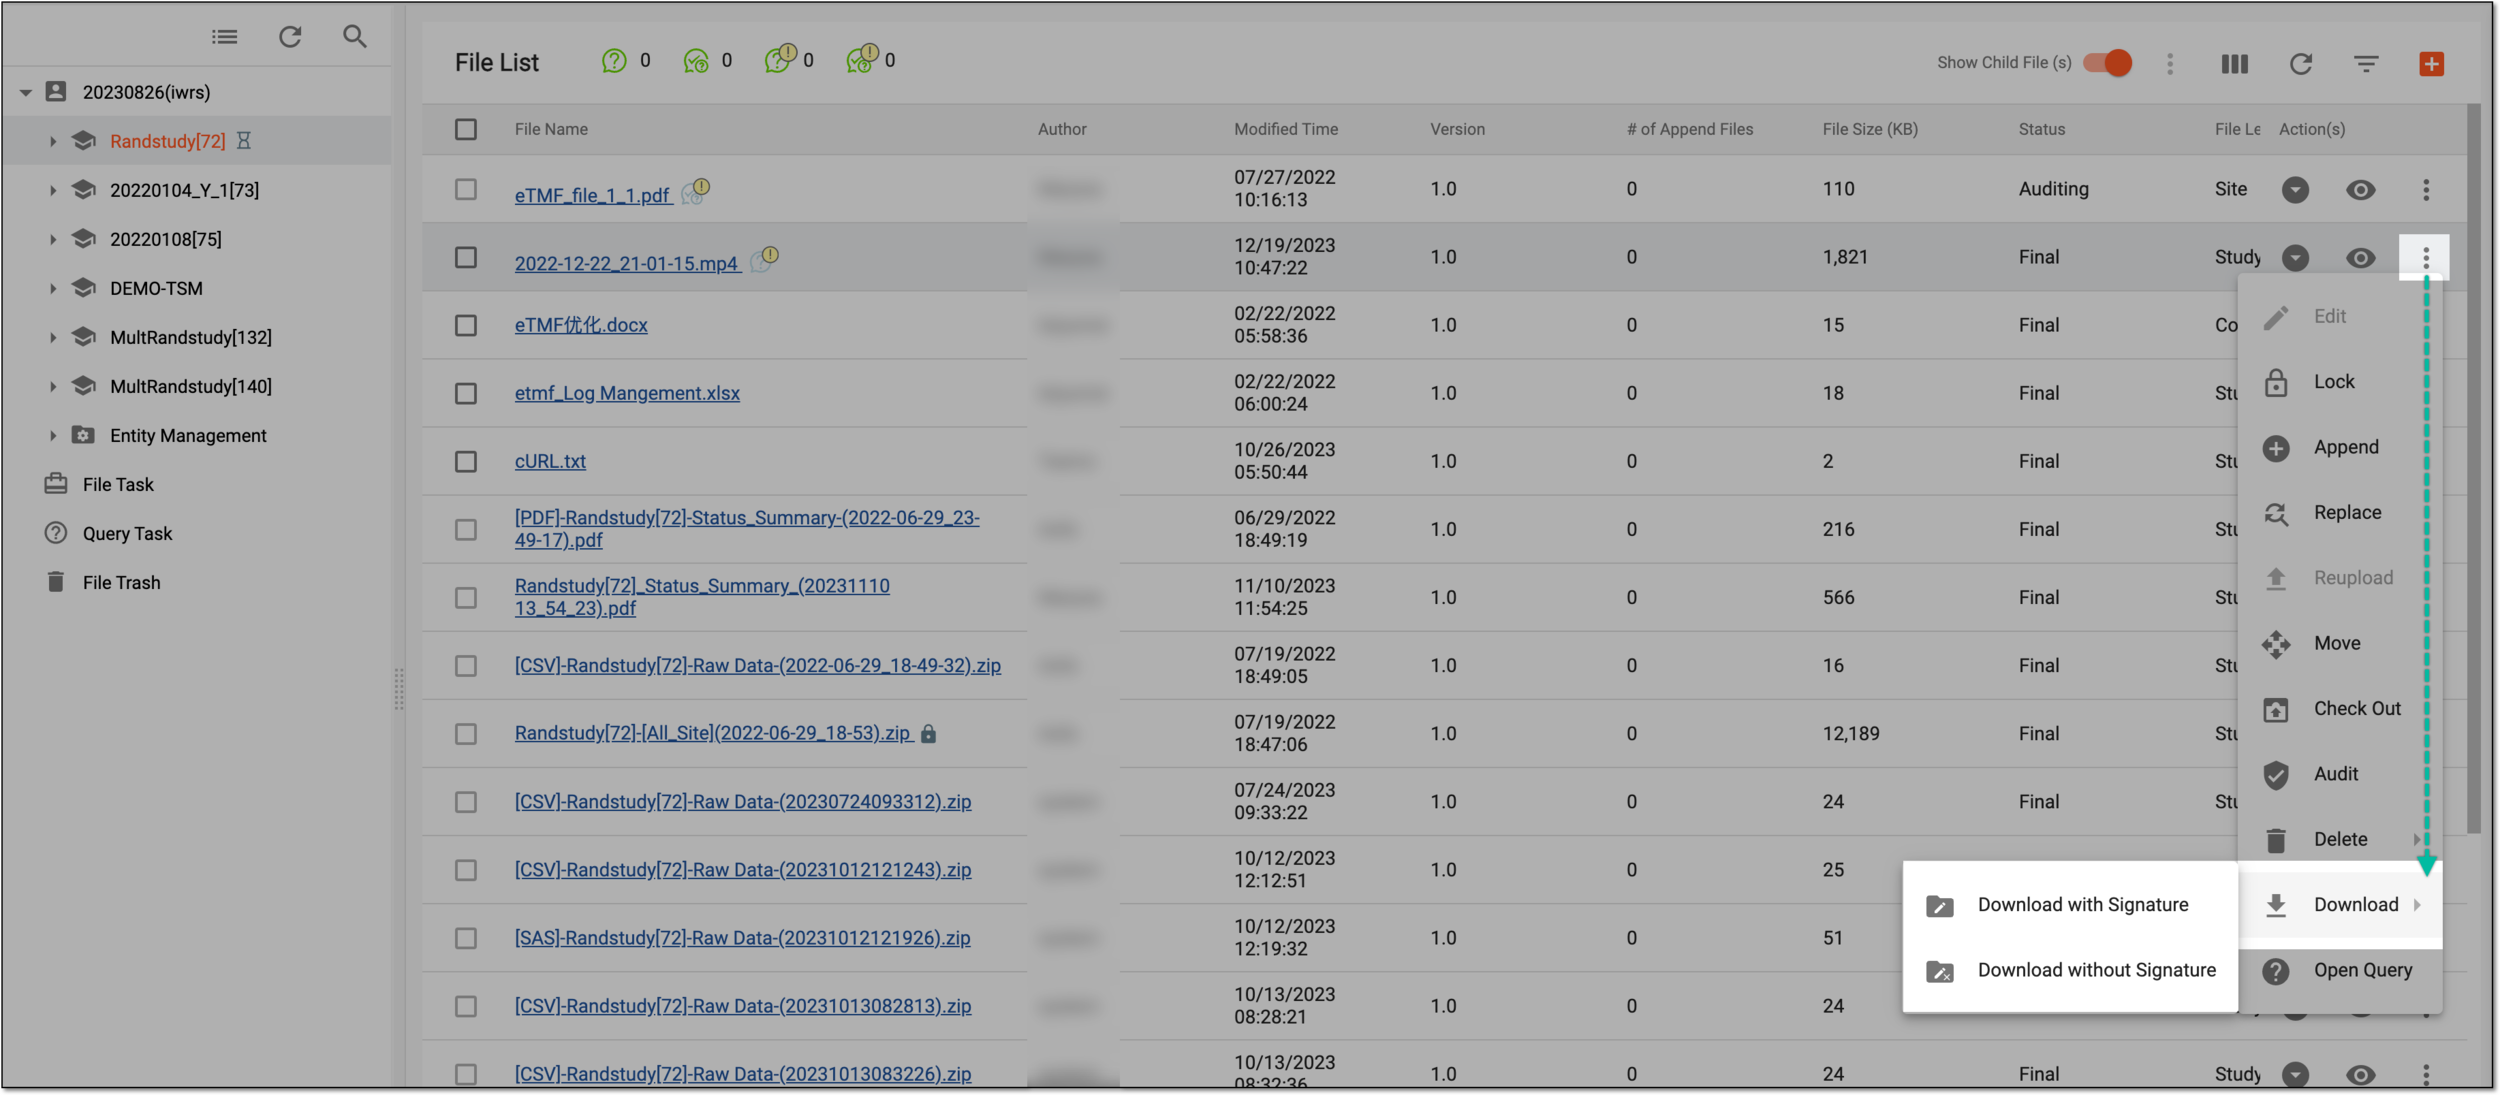Expand Entity Management folder
Viewport: 2500px width, 1095px height.
click(x=52, y=436)
